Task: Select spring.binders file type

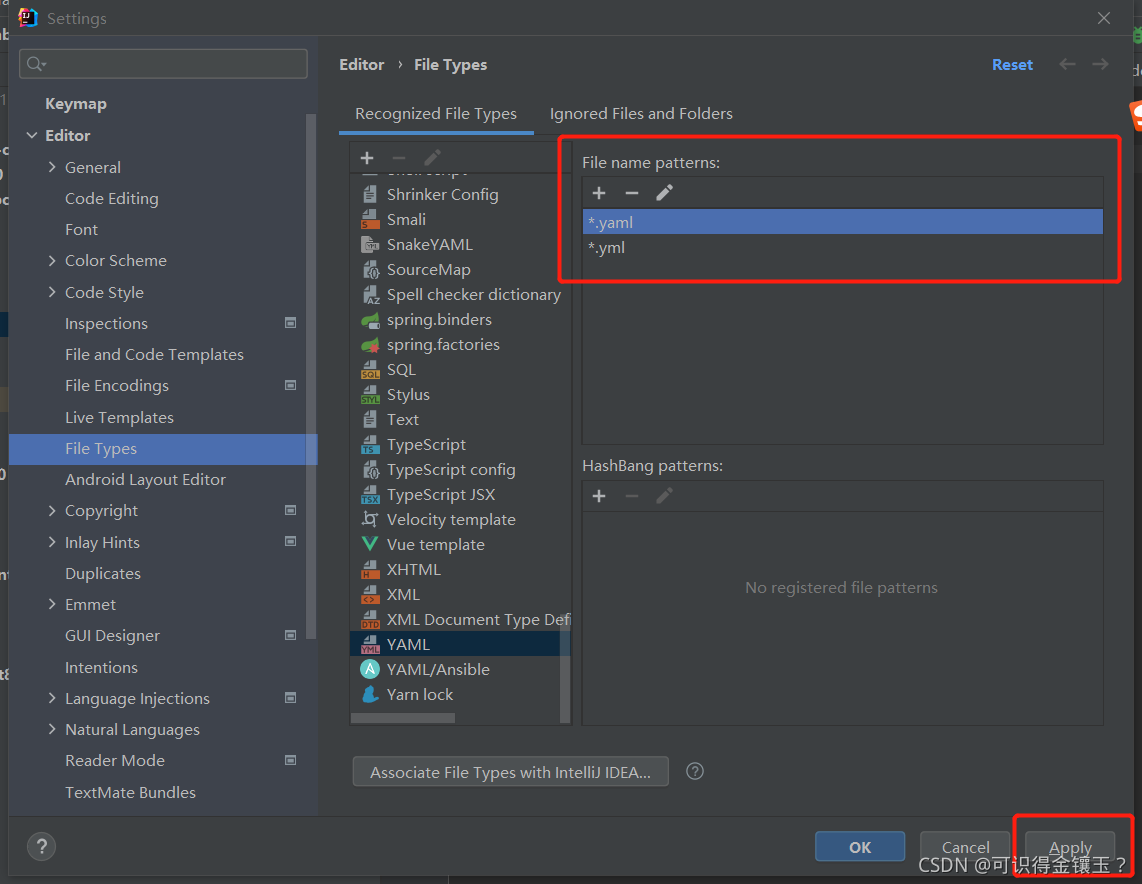Action: pos(460,320)
